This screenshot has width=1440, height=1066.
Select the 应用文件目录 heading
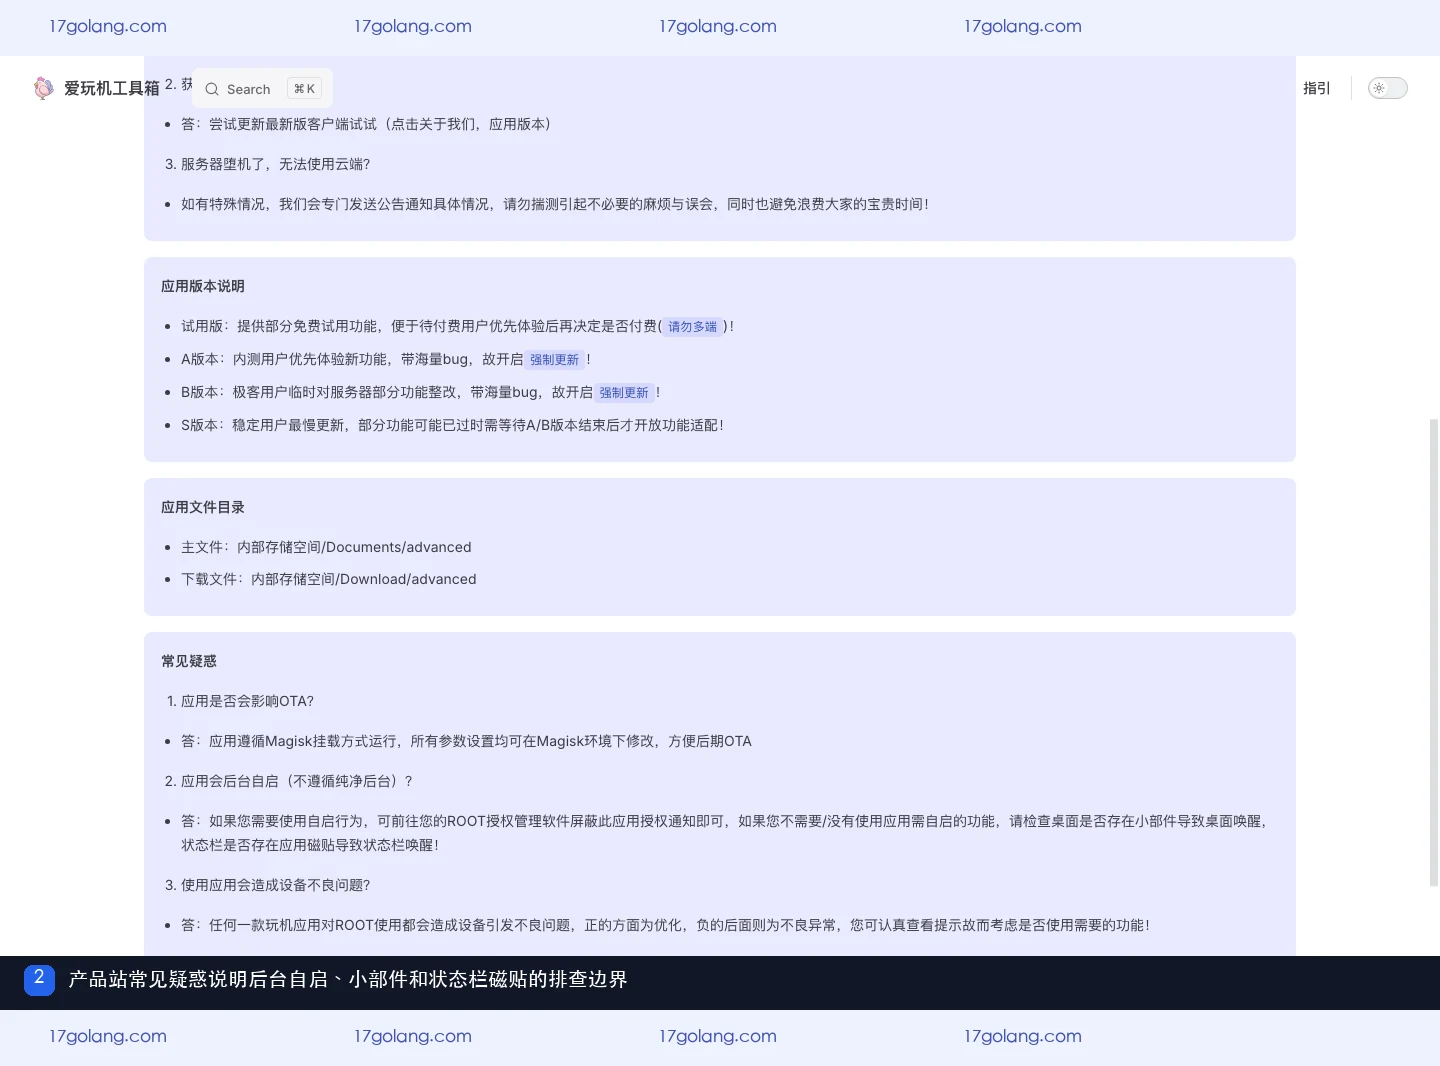coord(203,507)
